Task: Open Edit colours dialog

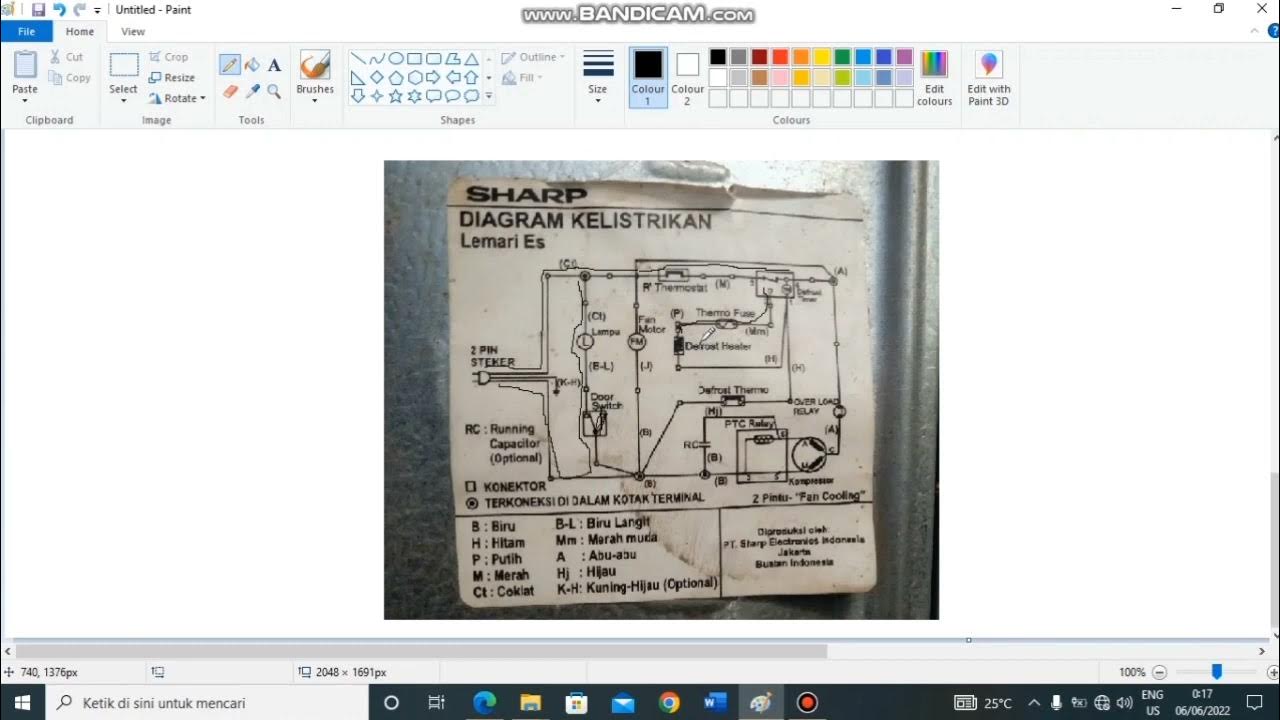Action: coord(934,77)
